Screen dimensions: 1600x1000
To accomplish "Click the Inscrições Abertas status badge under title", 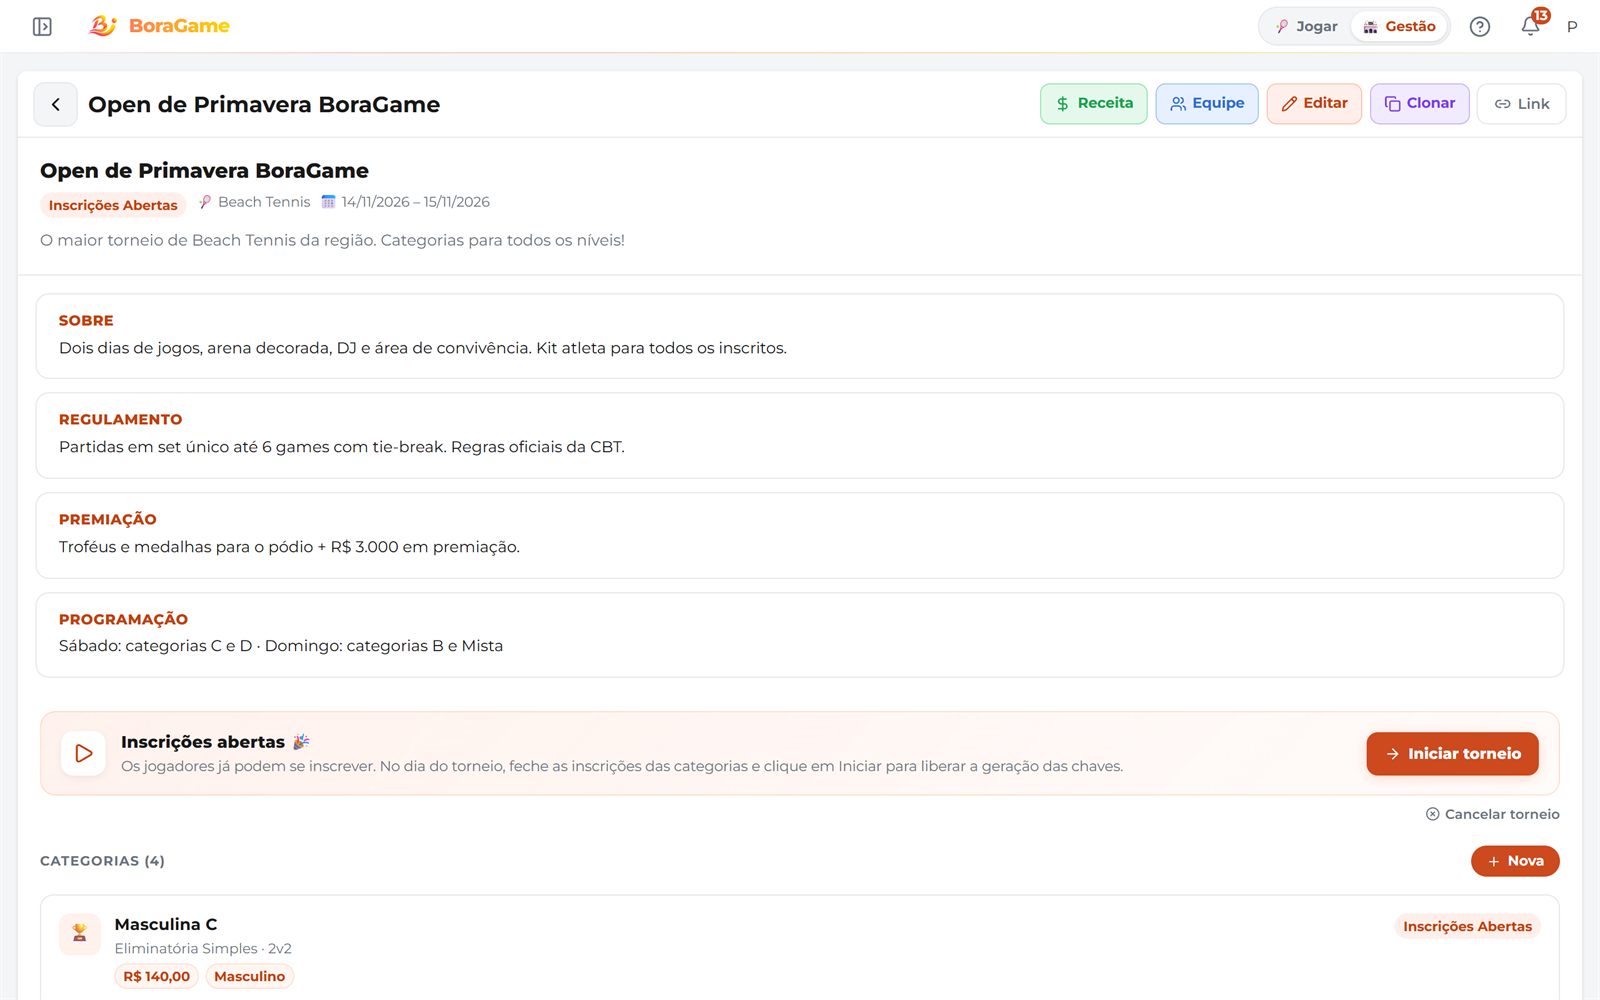I will coord(113,205).
